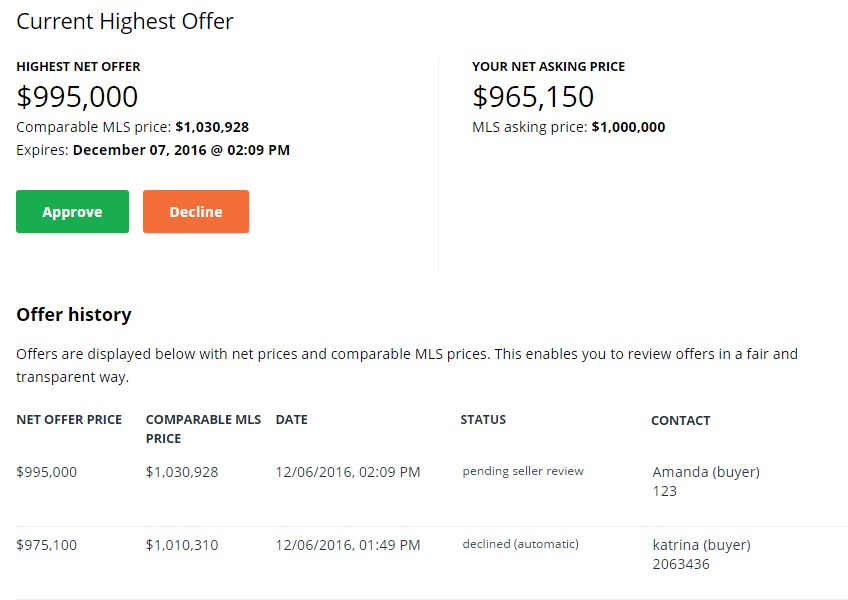Approve the highest net offer
Image resolution: width=848 pixels, height=600 pixels.
(72, 212)
